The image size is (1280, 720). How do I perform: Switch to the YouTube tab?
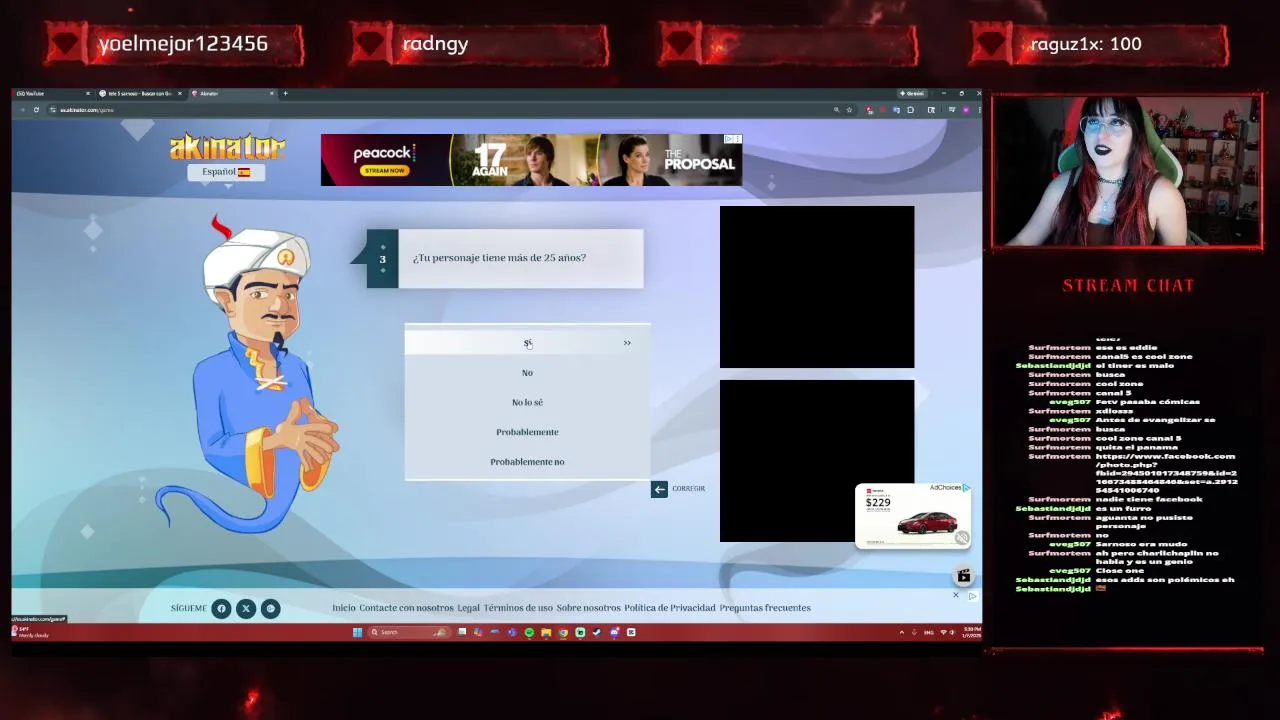[50, 93]
